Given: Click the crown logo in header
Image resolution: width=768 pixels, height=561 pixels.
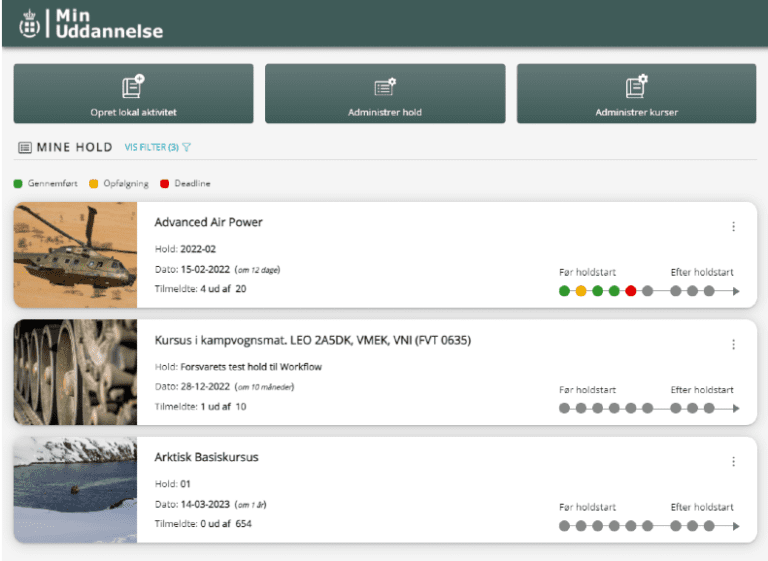Looking at the screenshot, I should 30,22.
